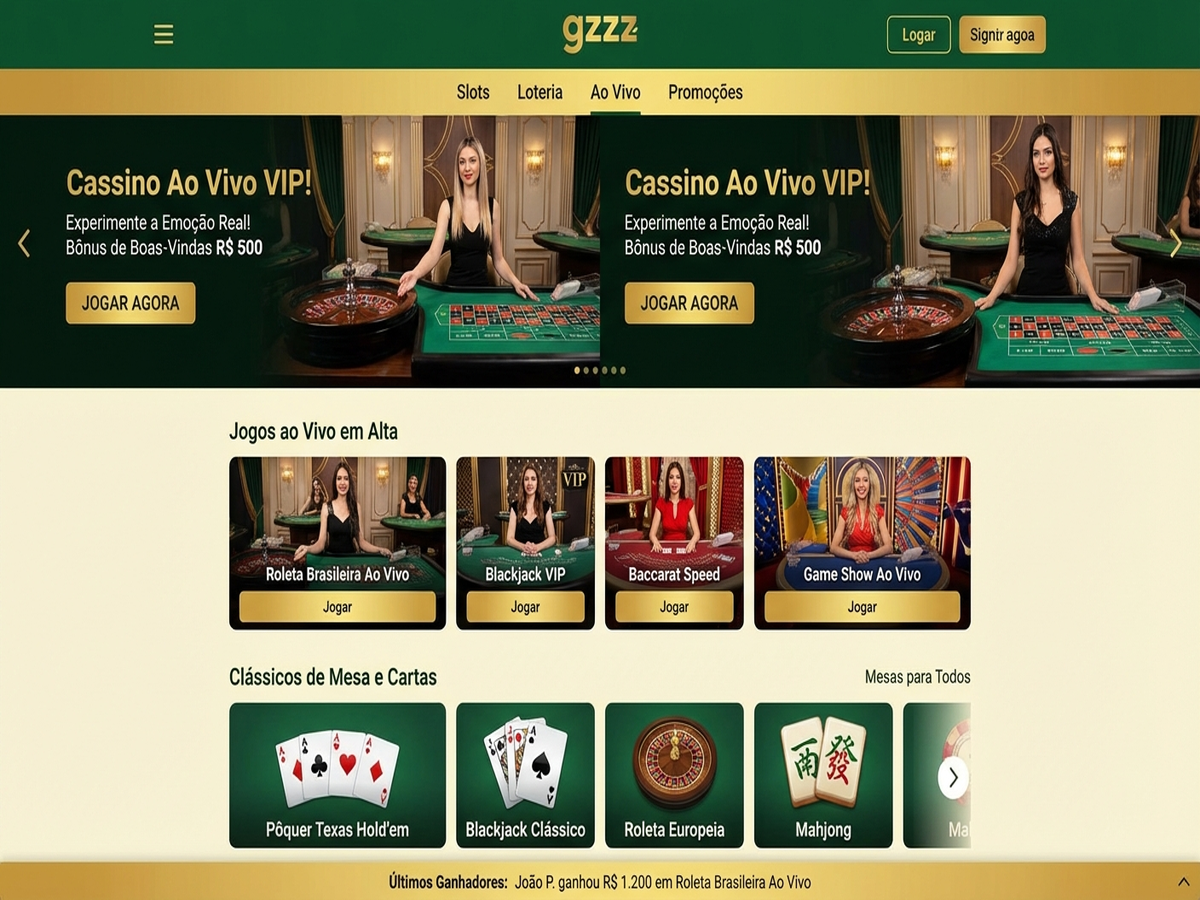Click the sign-up button in header
The width and height of the screenshot is (1200, 900).
(x=1002, y=35)
